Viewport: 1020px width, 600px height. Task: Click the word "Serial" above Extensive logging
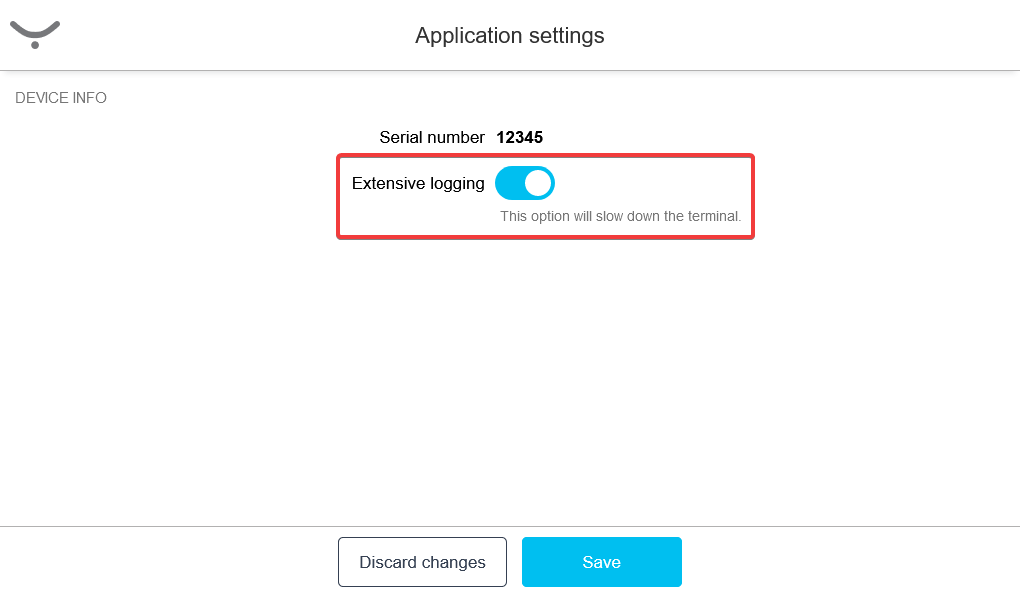pyautogui.click(x=402, y=137)
